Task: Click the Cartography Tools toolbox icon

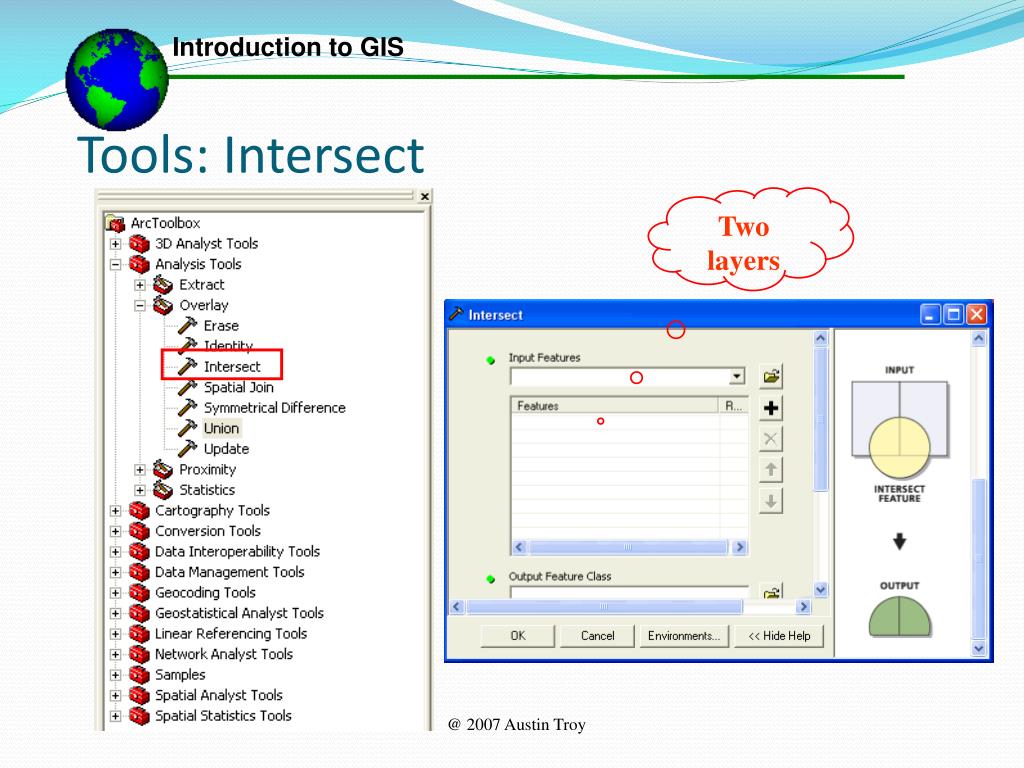Action: [x=139, y=511]
